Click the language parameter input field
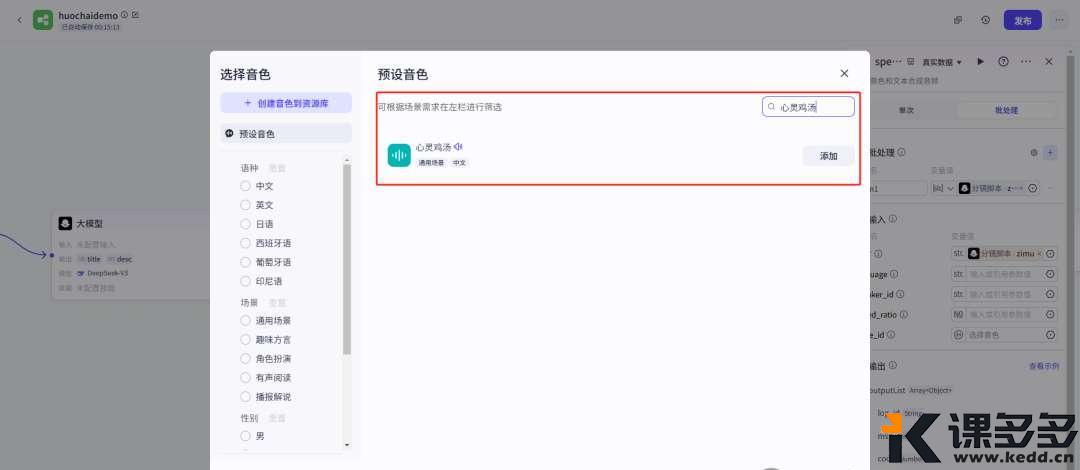 (x=1006, y=274)
